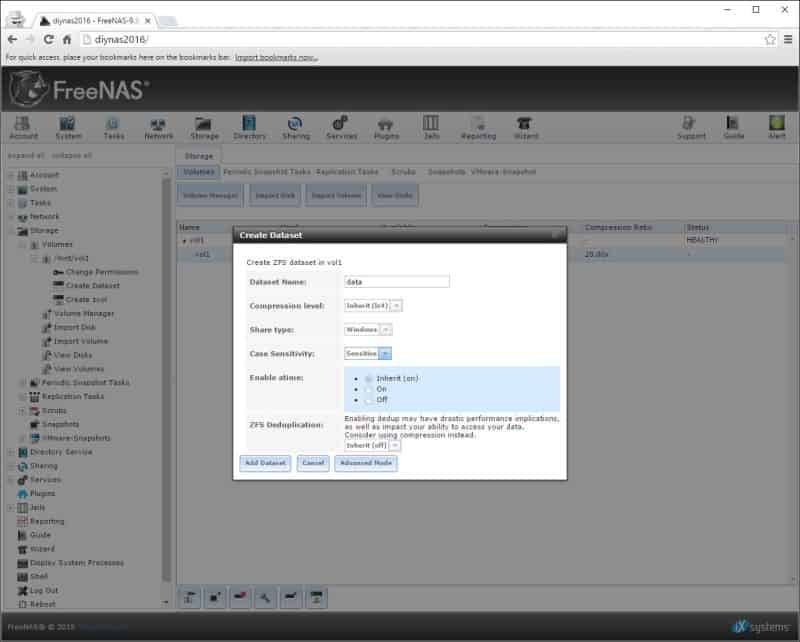This screenshot has width=800, height=642.
Task: Switch to the Scrubs tab
Action: tap(403, 172)
